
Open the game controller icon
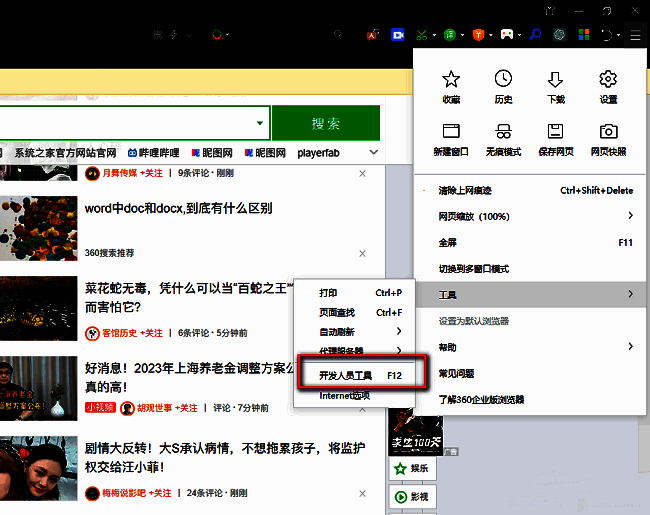[x=507, y=34]
